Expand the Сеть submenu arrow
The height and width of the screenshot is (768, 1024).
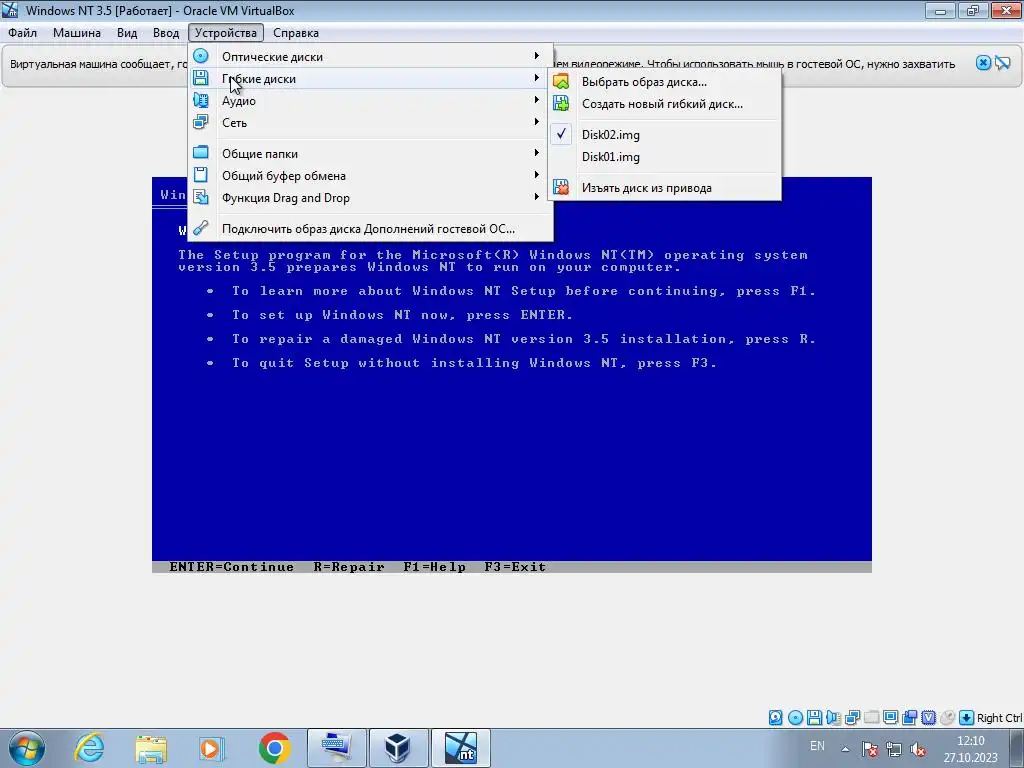pos(536,122)
